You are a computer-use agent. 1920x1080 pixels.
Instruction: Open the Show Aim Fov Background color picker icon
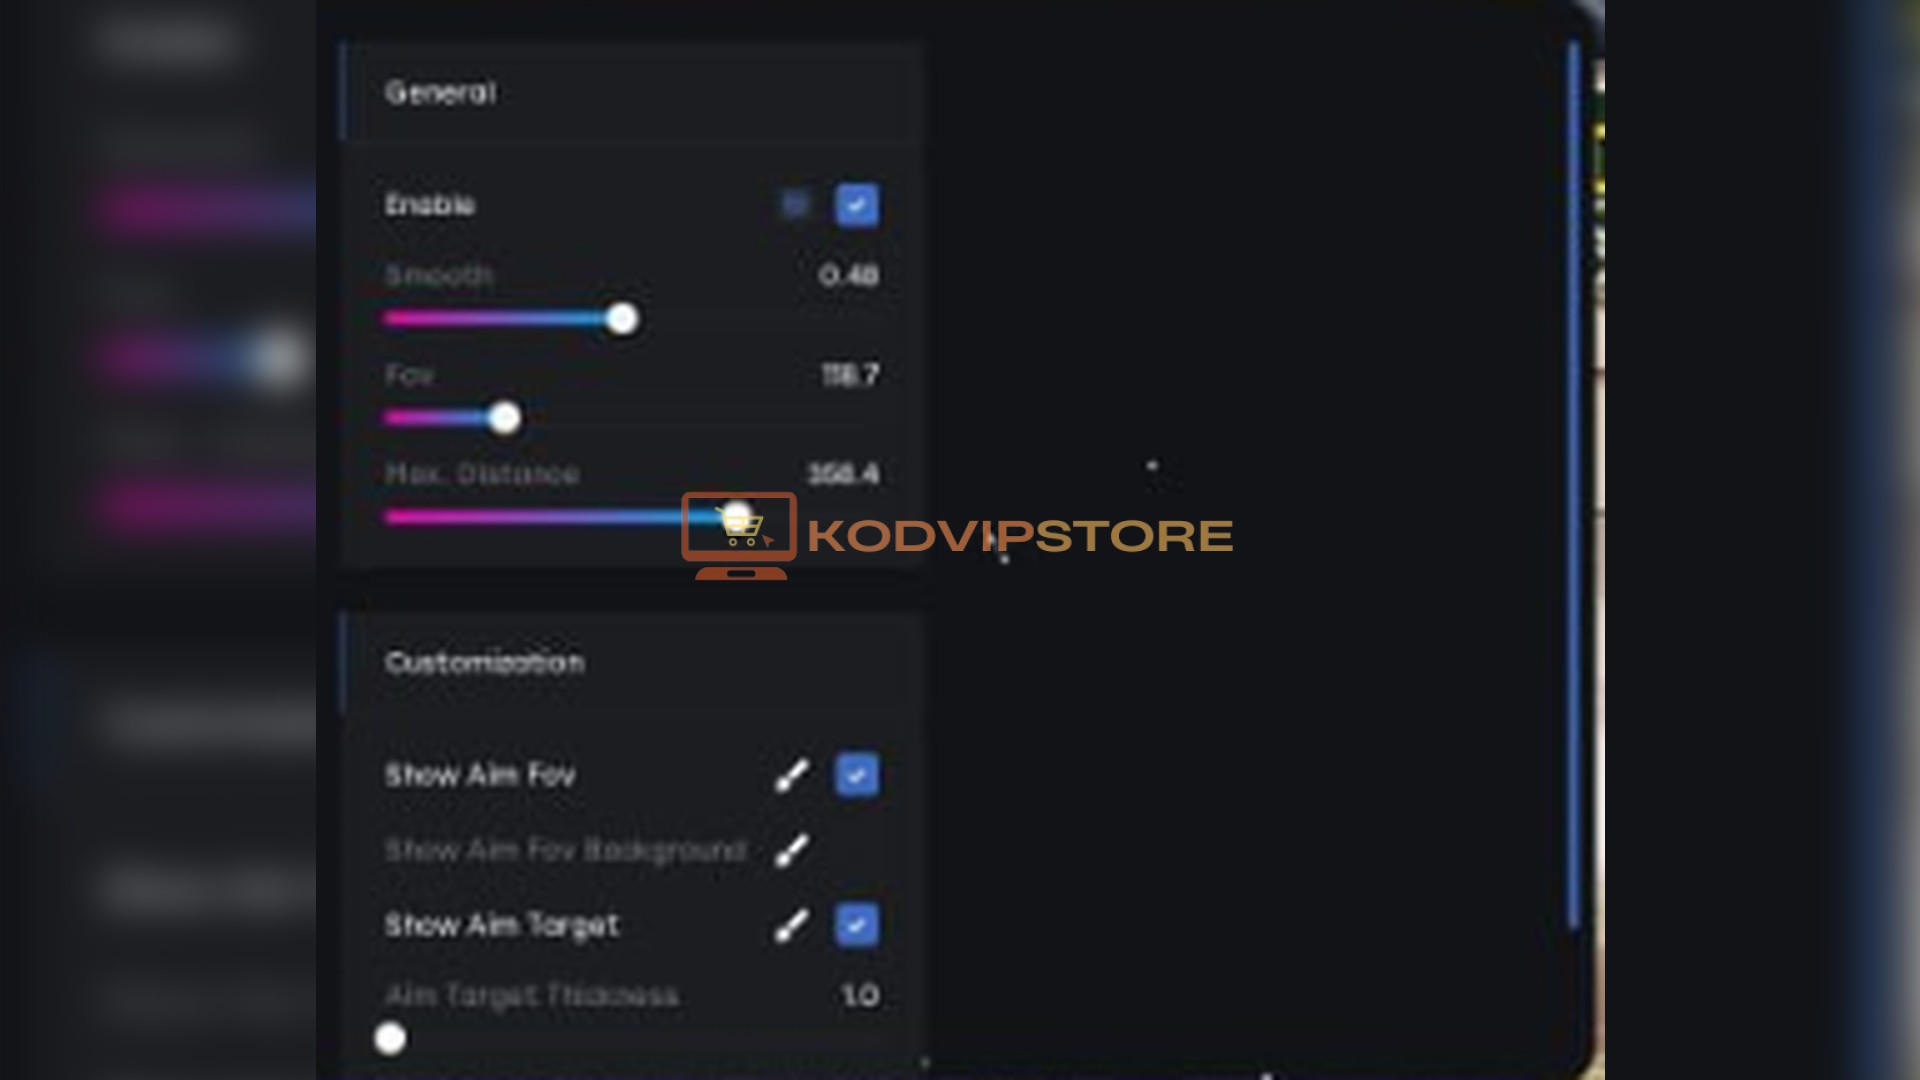792,851
